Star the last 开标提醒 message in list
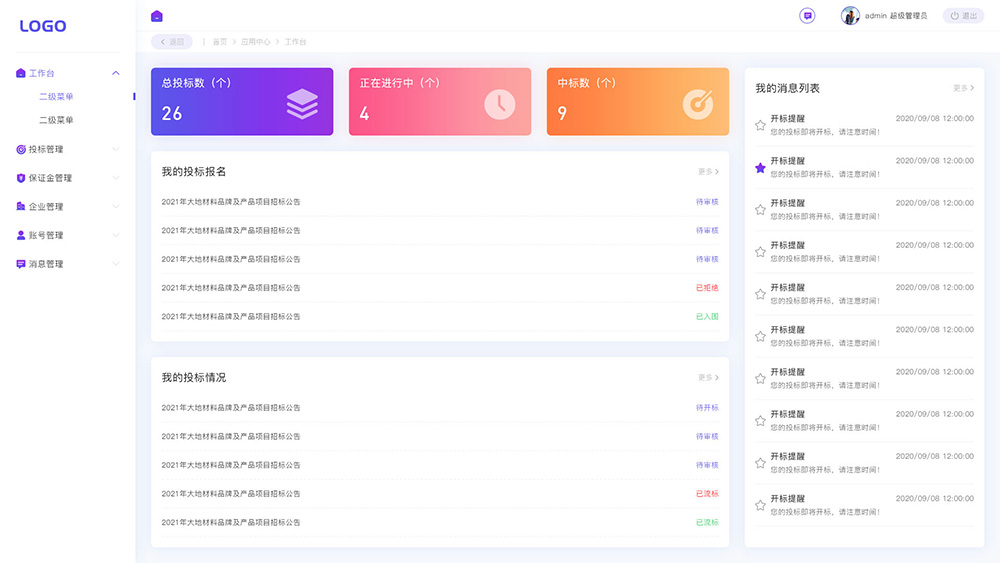1000x563 pixels. click(x=760, y=506)
